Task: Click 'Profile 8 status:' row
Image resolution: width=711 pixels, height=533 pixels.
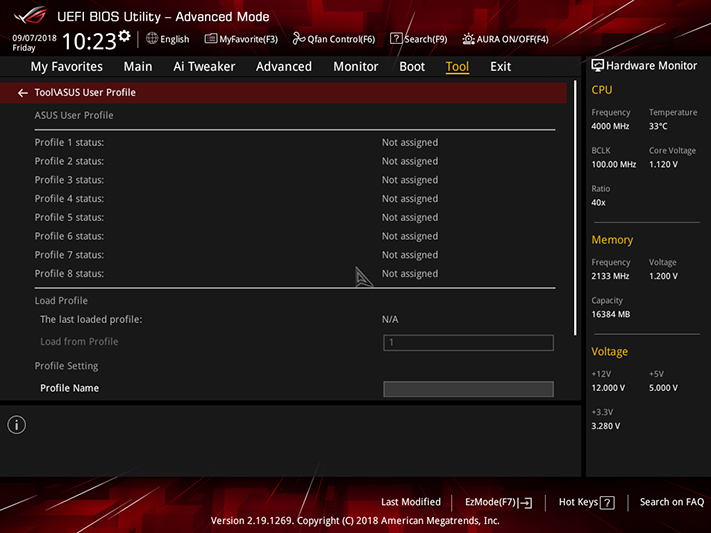Action: (x=295, y=274)
